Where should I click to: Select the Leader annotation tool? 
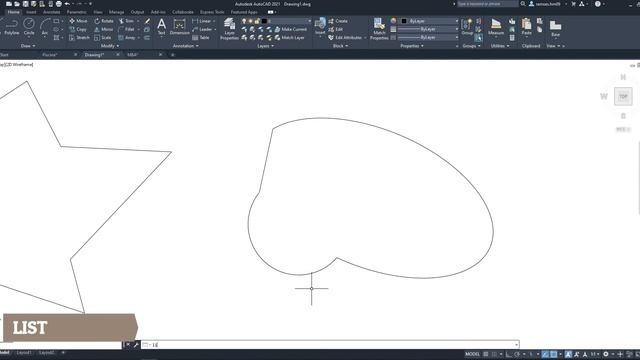pos(202,29)
